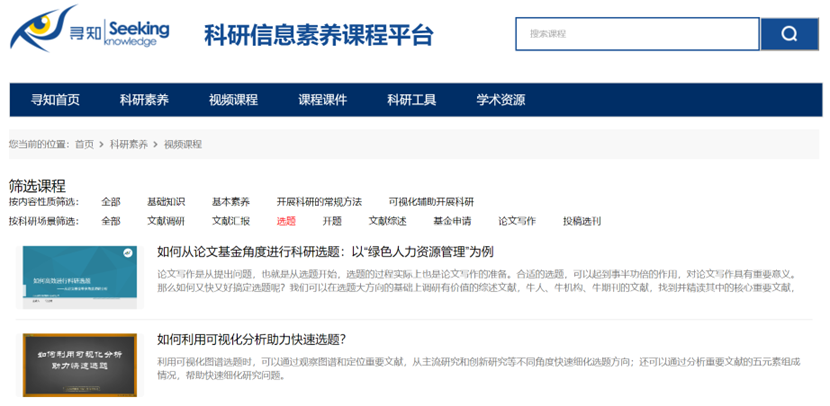
Task: Open the title 如何利用可视化分析助力快速选题
Action: (251, 339)
